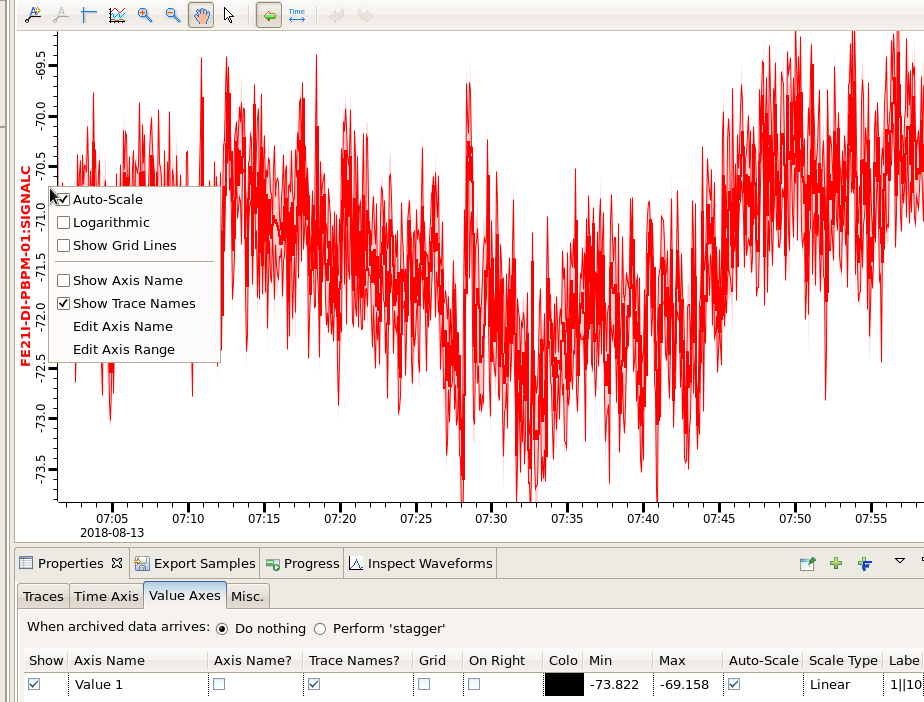This screenshot has height=702, width=924.
Task: Click the Add Formula plus-F icon
Action: (x=864, y=563)
